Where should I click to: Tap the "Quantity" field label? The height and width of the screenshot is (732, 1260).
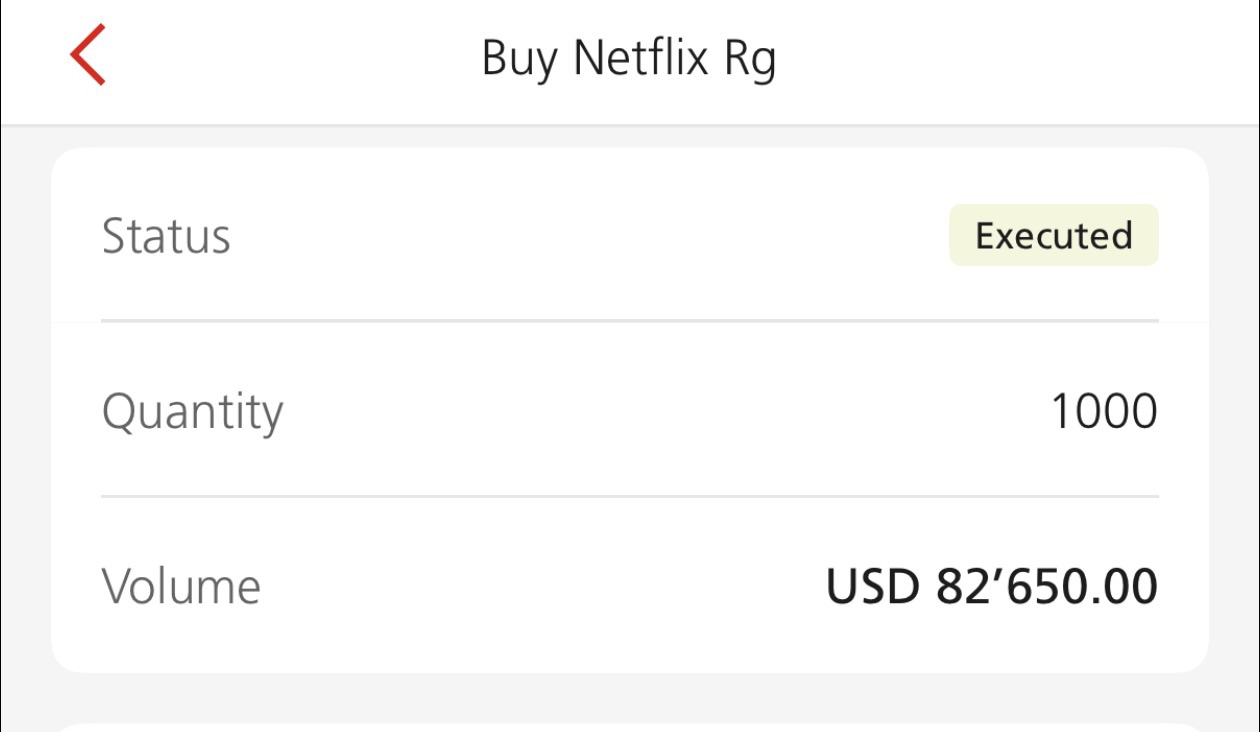click(192, 411)
